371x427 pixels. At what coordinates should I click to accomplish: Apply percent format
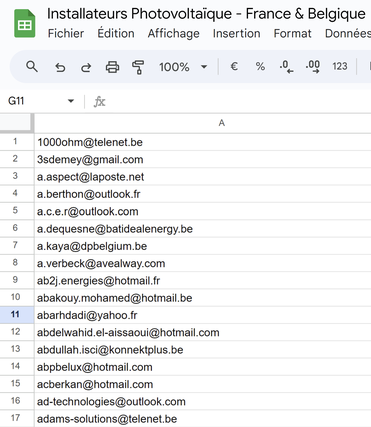pyautogui.click(x=260, y=66)
